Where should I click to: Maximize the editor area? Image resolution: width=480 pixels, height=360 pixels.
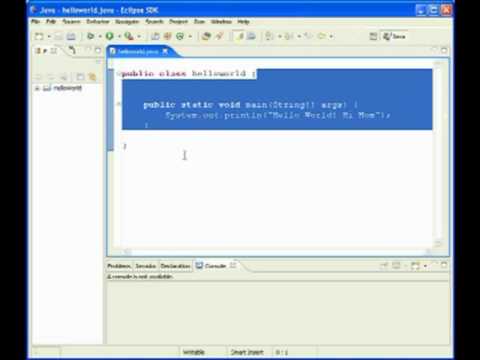[x=444, y=50]
